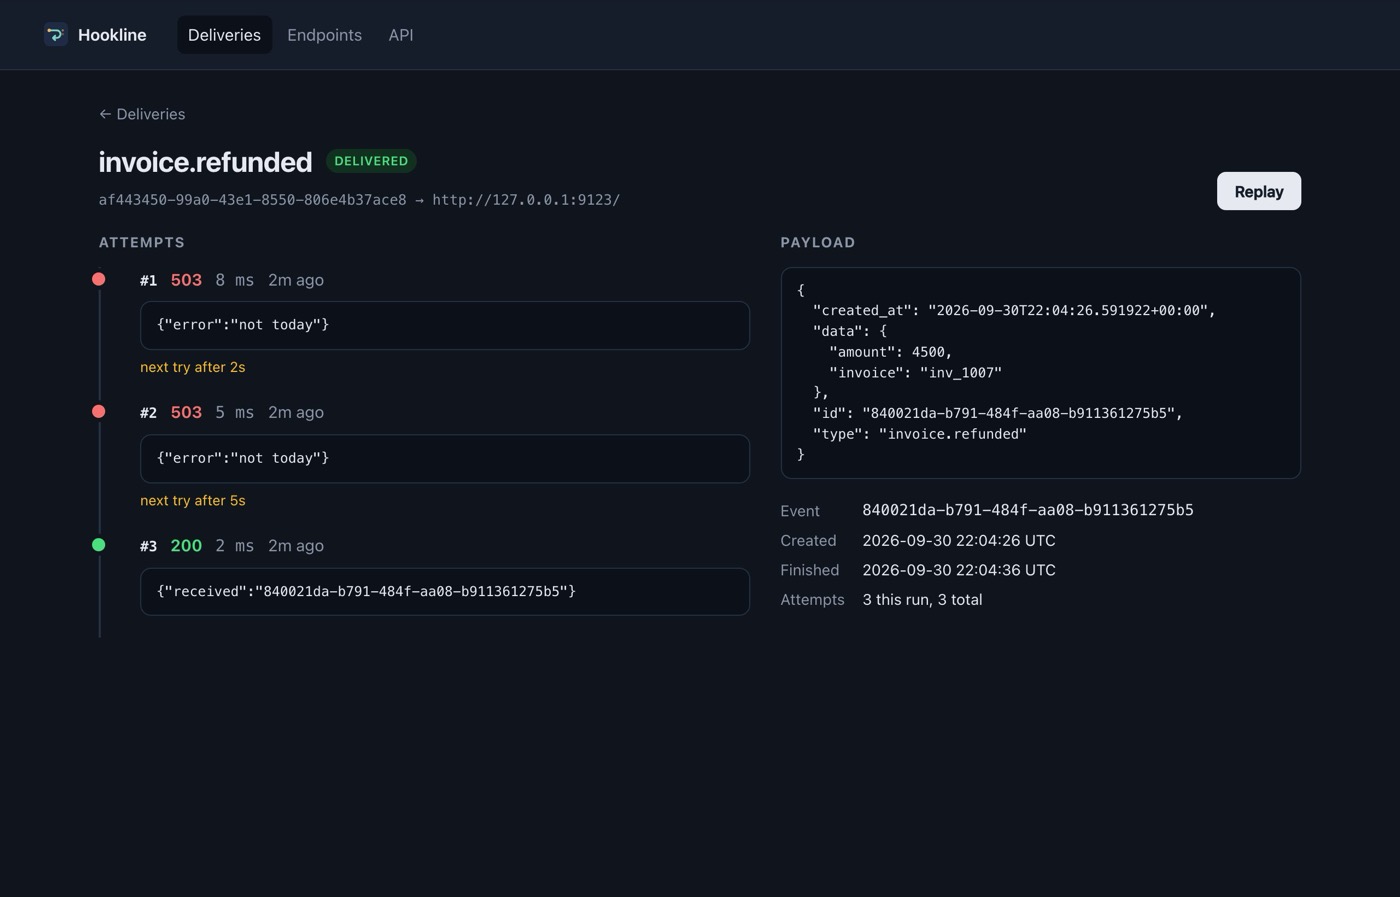Image resolution: width=1400 pixels, height=897 pixels.
Task: Click the DELIVERED status badge
Action: [371, 161]
